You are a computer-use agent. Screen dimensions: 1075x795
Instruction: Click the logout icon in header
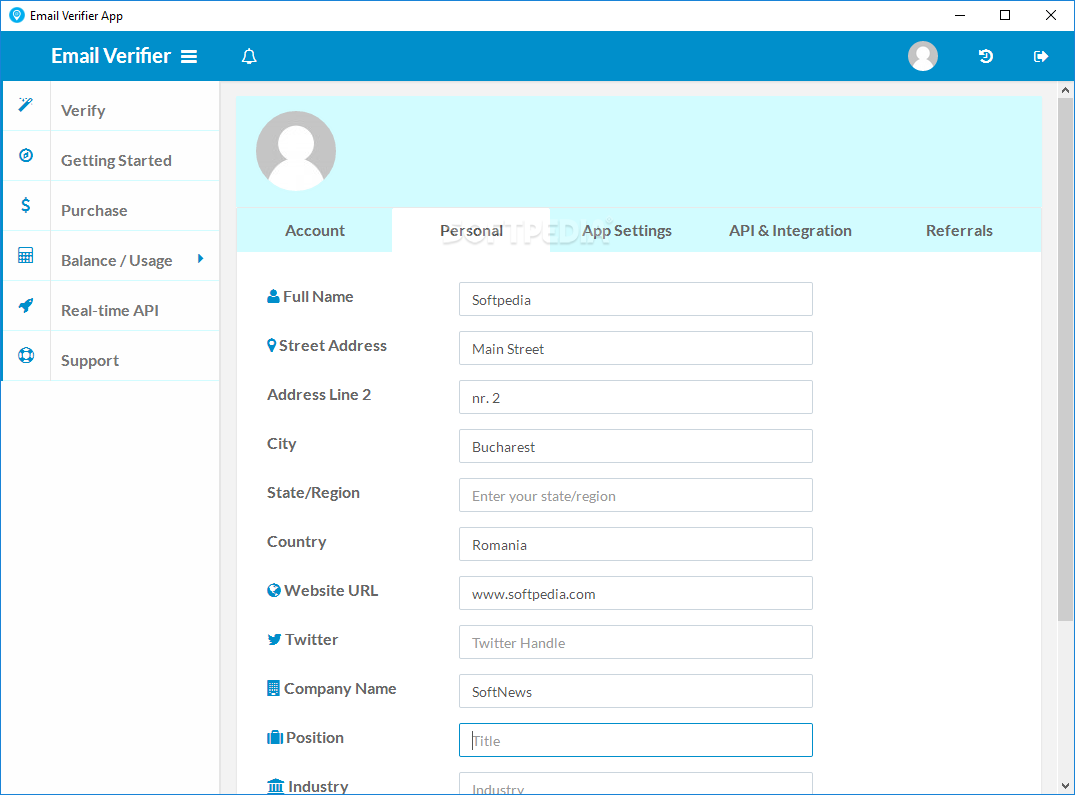coord(1041,56)
